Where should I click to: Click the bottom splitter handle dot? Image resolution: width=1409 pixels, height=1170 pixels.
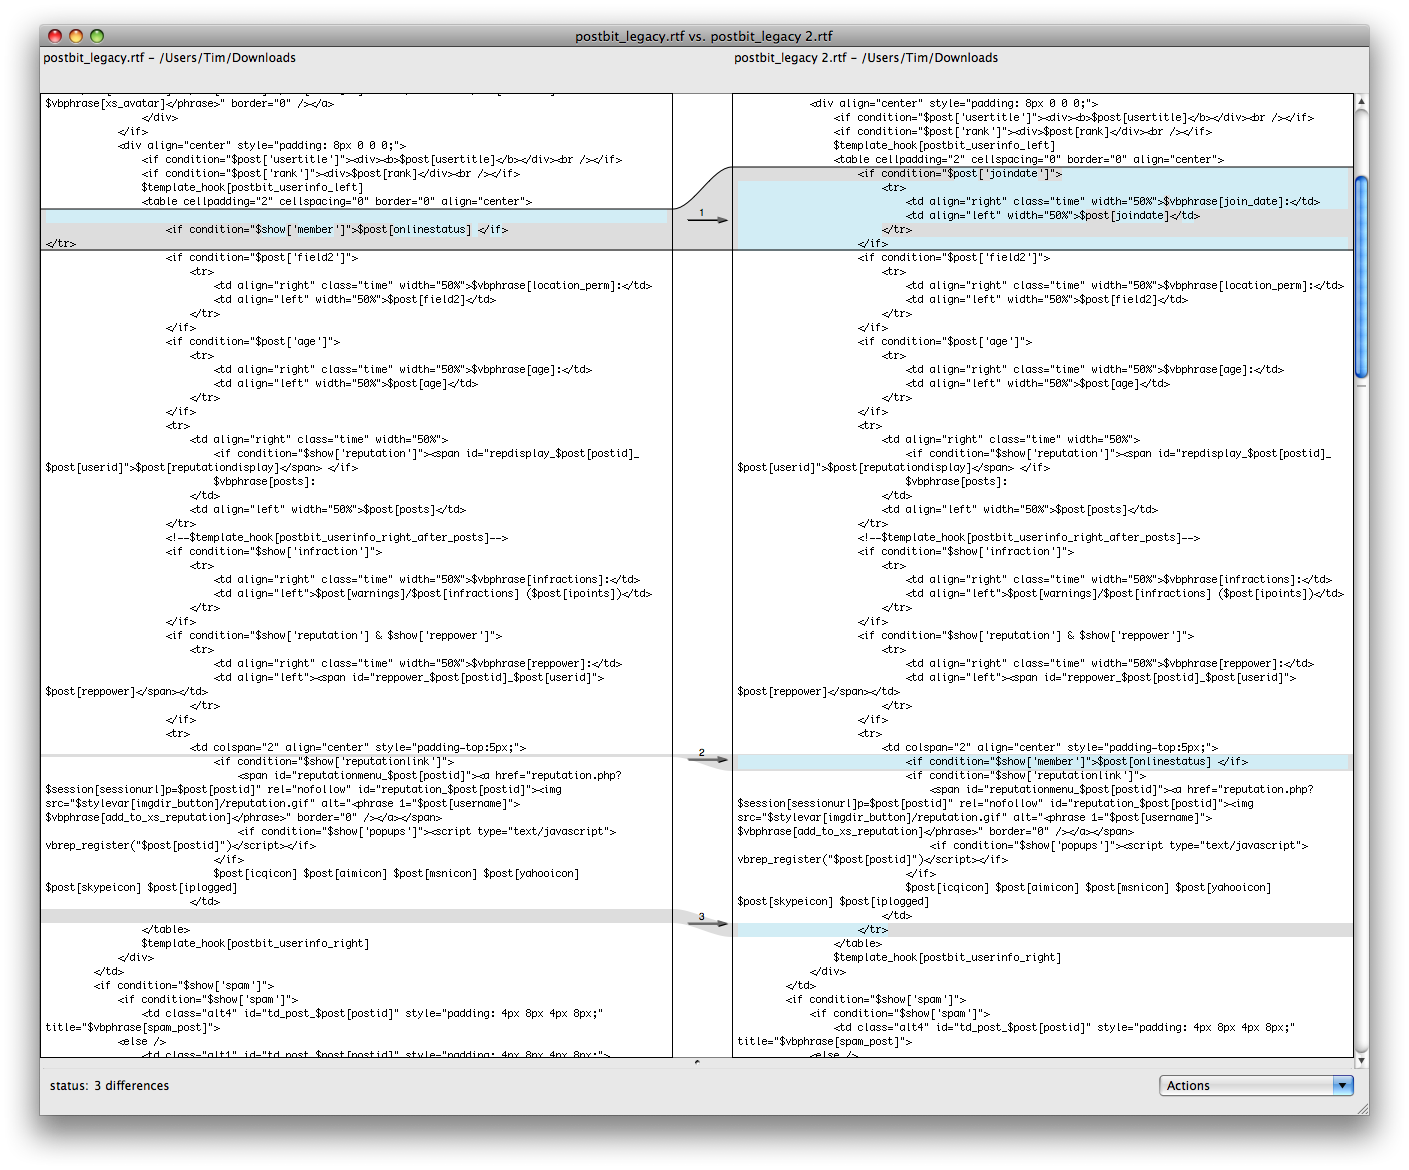(x=697, y=1062)
